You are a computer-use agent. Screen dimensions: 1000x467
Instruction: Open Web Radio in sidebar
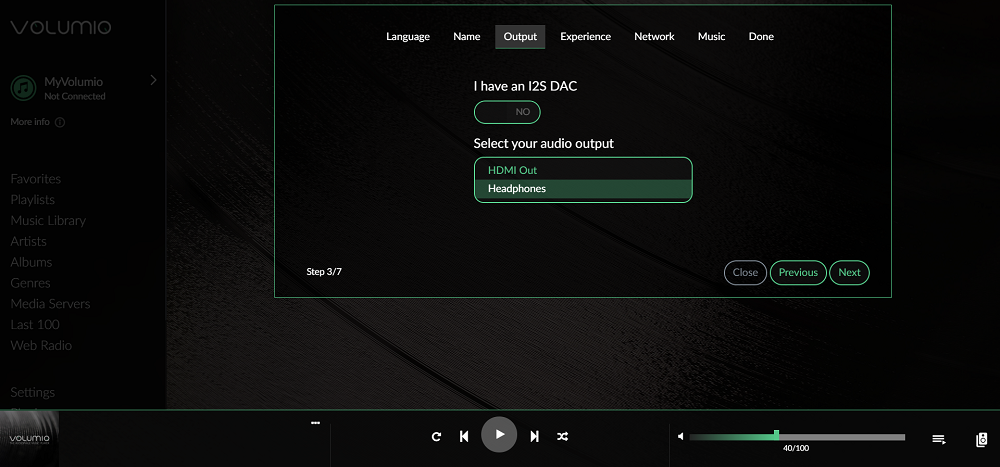click(x=41, y=345)
